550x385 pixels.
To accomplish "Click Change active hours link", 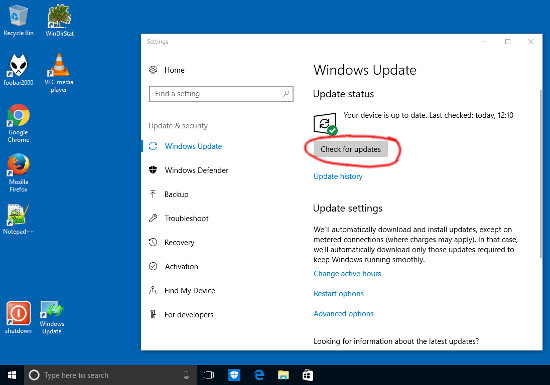I will pyautogui.click(x=347, y=273).
